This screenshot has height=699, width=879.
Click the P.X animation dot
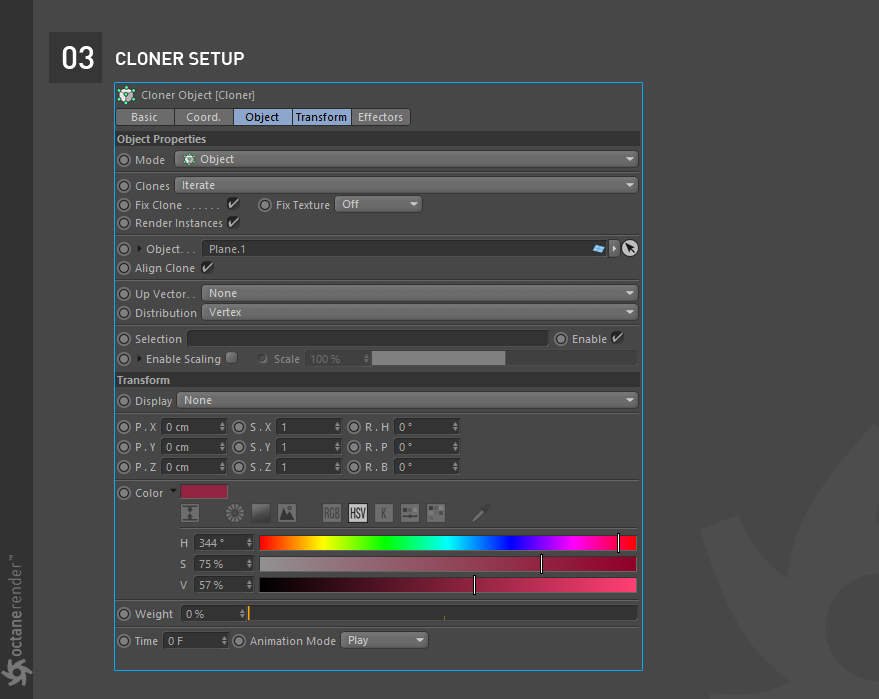coord(124,427)
